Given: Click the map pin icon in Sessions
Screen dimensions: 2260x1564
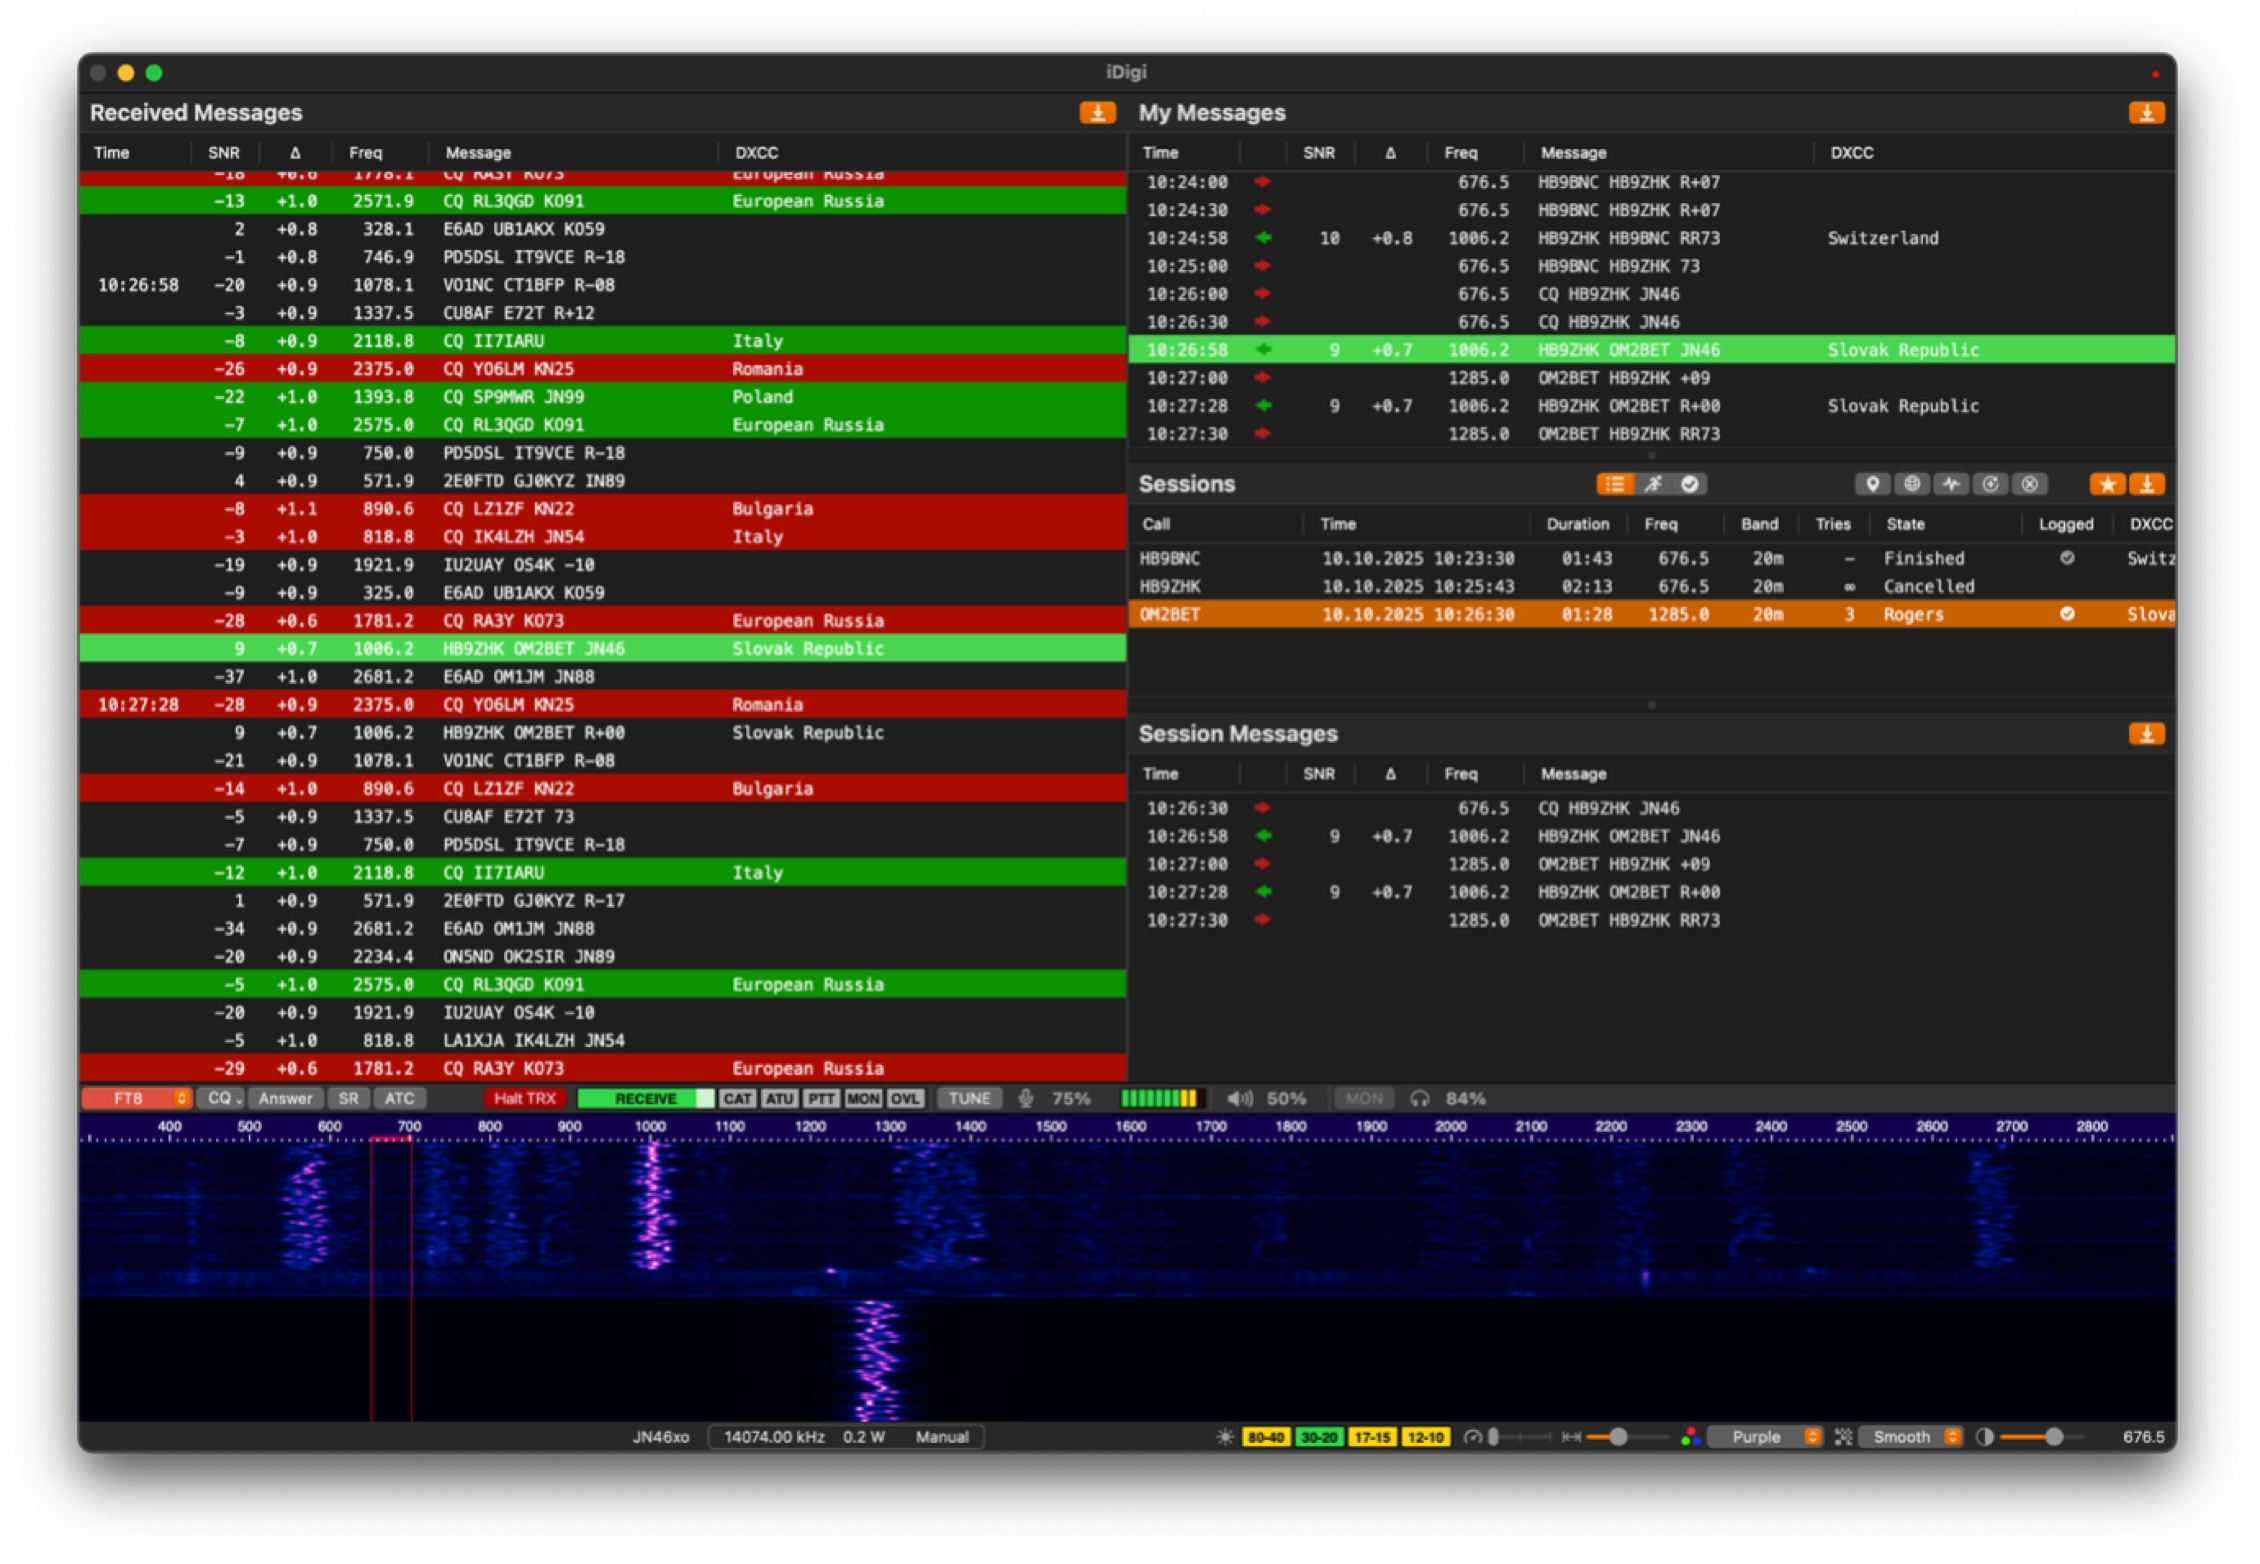Looking at the screenshot, I should [1873, 484].
